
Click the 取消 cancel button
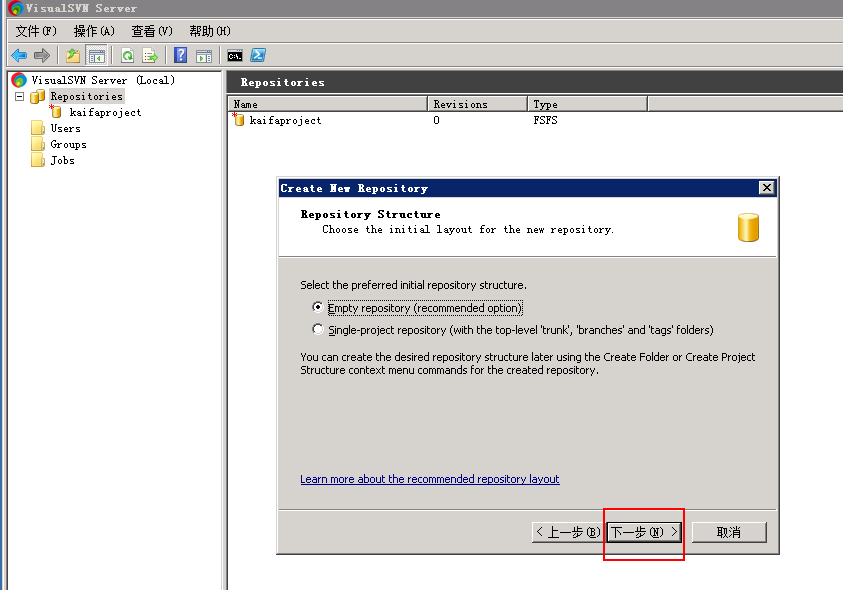click(x=729, y=532)
